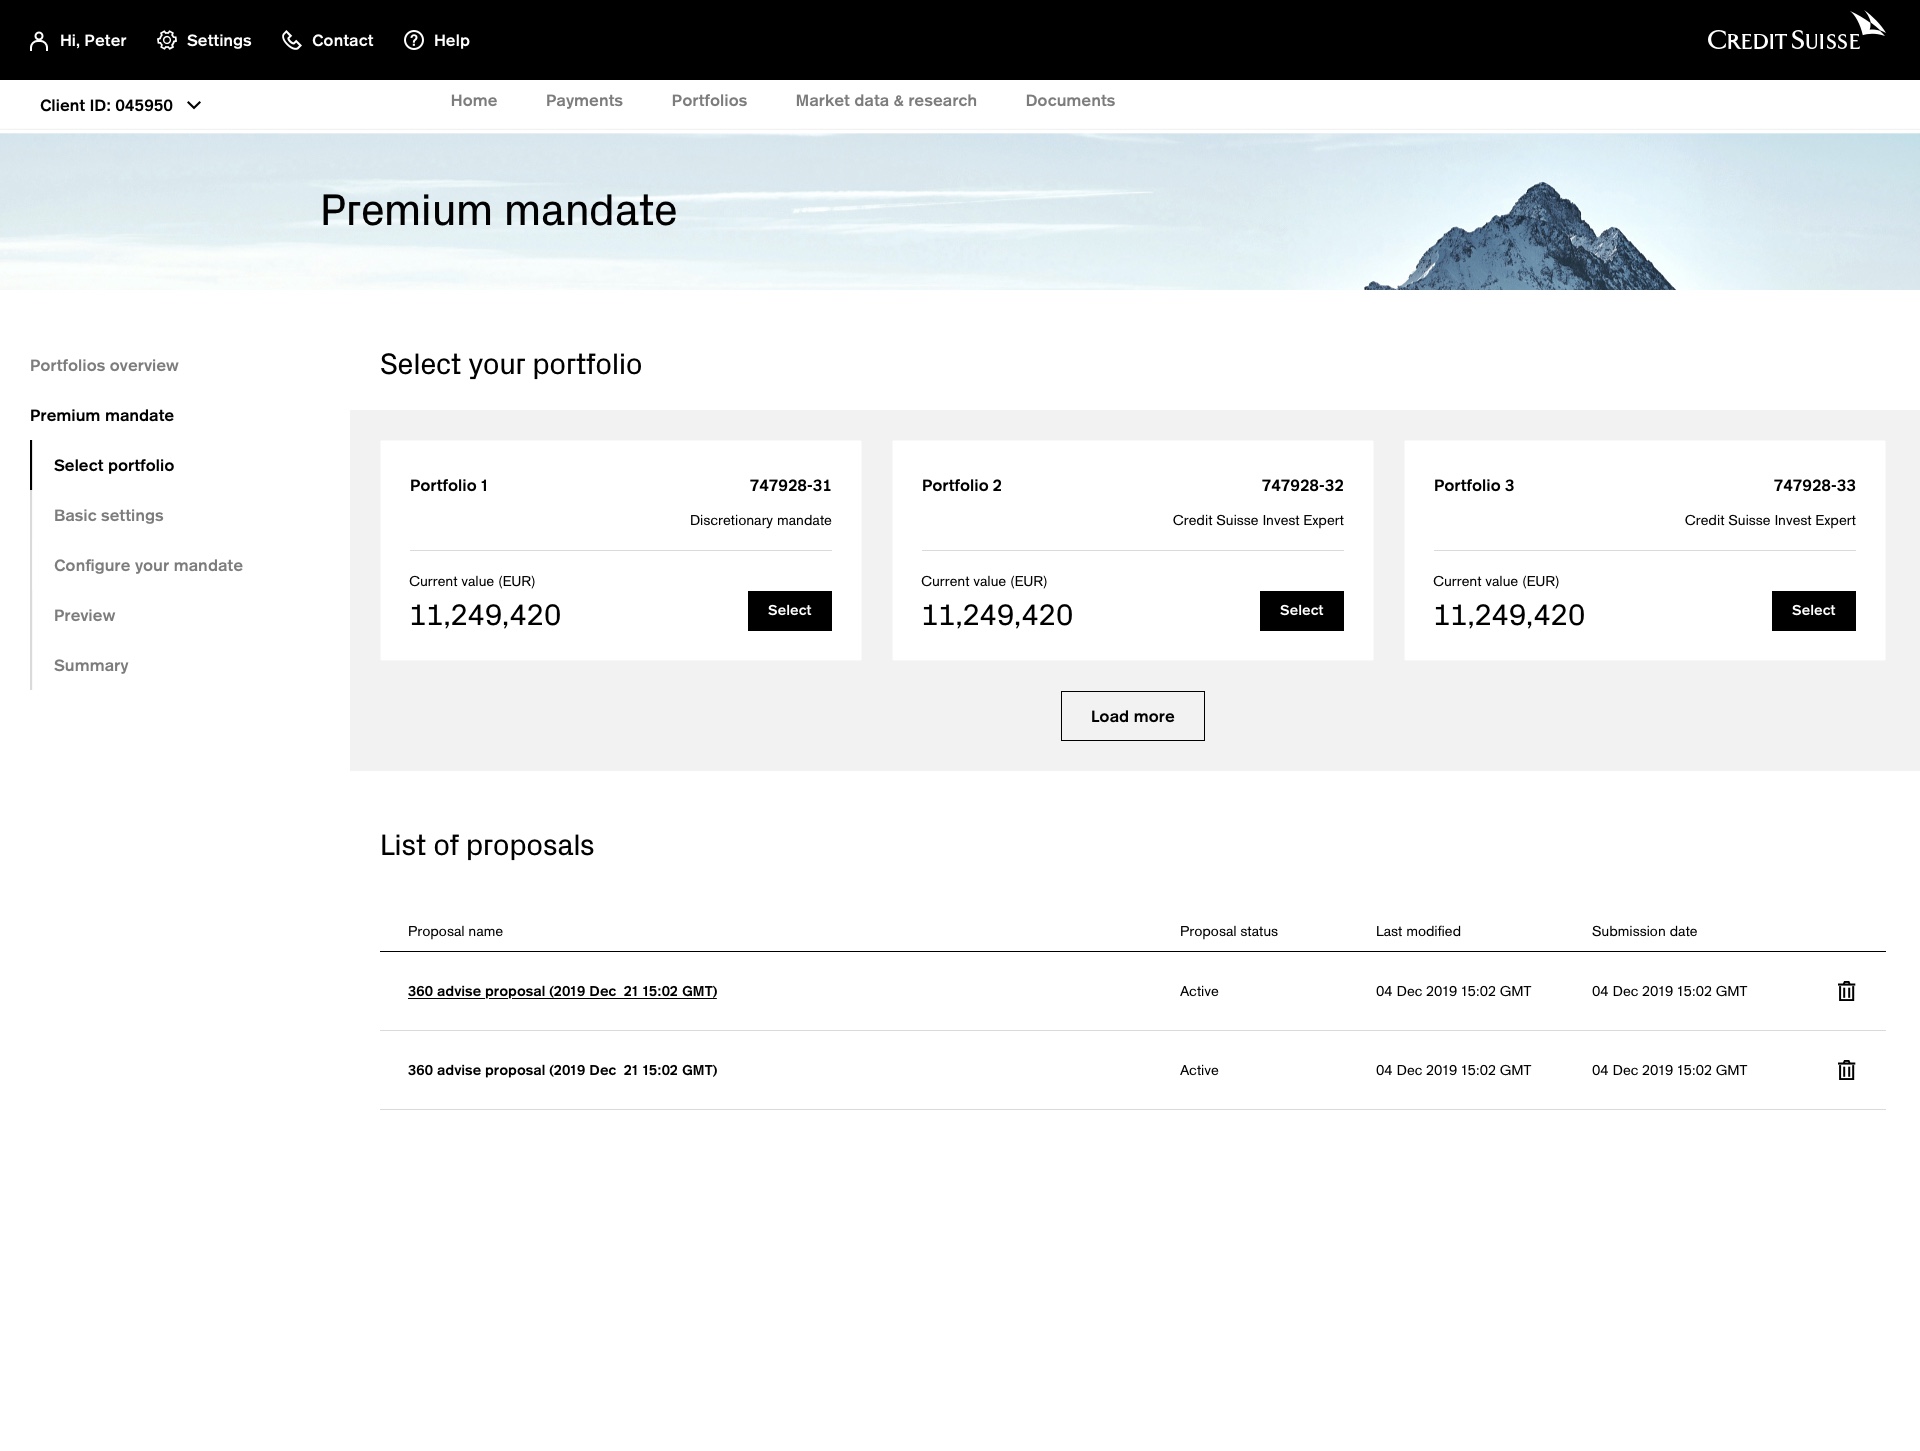The width and height of the screenshot is (1920, 1451).
Task: Click Portfolio 3 card title
Action: (x=1474, y=486)
